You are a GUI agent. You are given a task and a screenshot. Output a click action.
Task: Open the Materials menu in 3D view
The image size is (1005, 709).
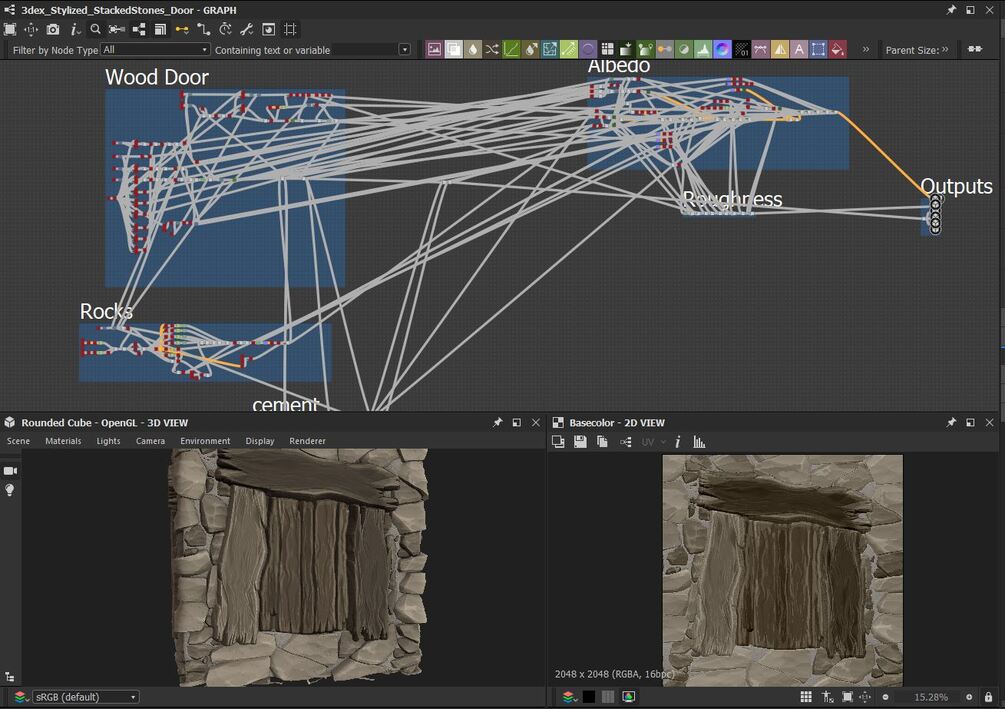pos(63,441)
